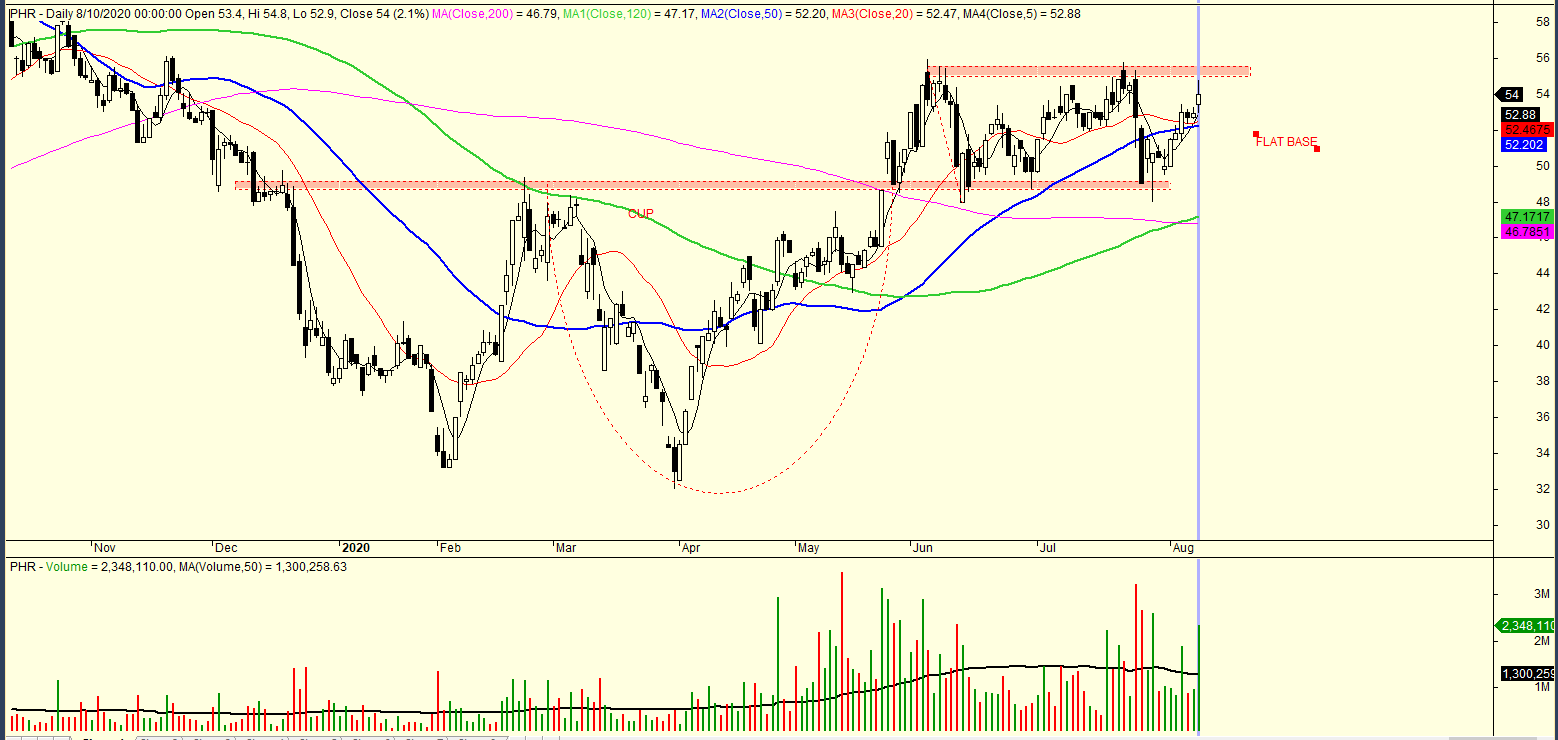This screenshot has height=740, width=1558.
Task: Click the Apr month label on time axis
Action: (x=690, y=548)
